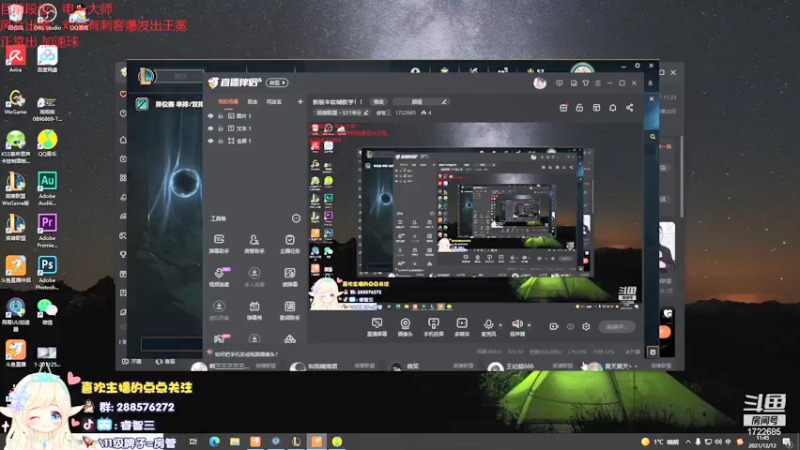Open the 主播任务 tool icon
The height and width of the screenshot is (450, 800).
coord(289,243)
